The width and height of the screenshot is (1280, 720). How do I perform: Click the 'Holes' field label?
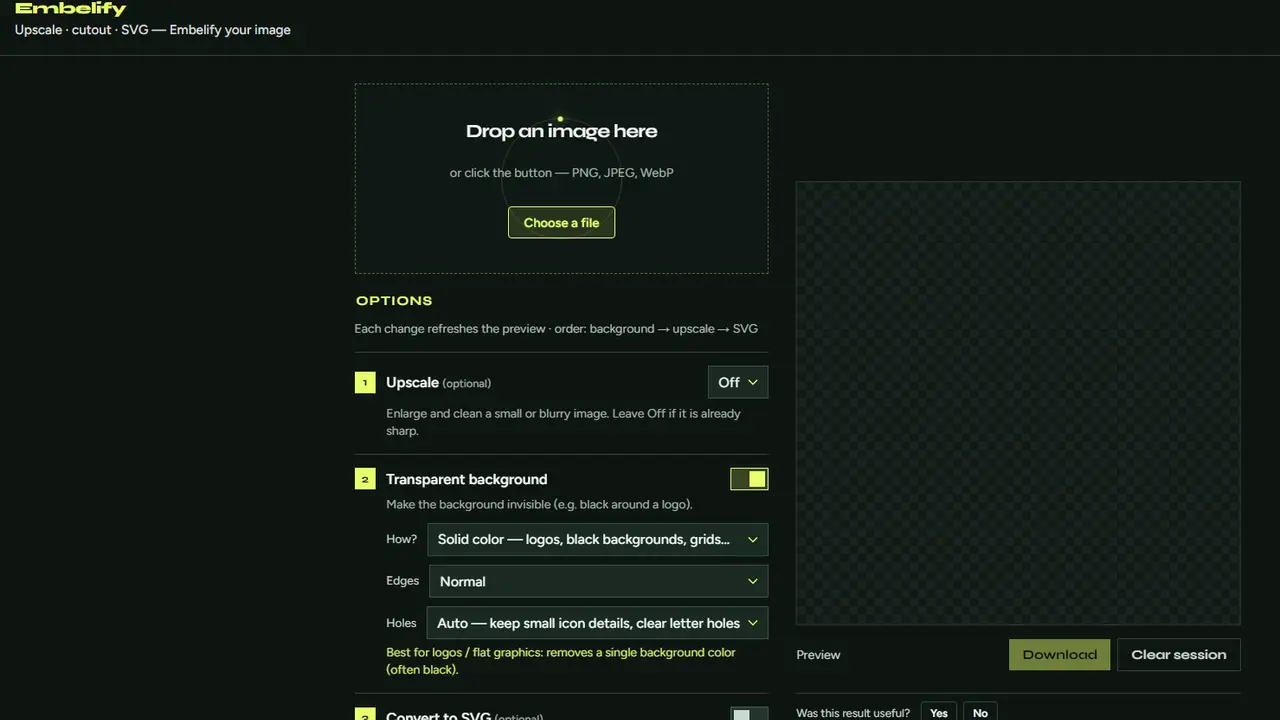pos(401,623)
